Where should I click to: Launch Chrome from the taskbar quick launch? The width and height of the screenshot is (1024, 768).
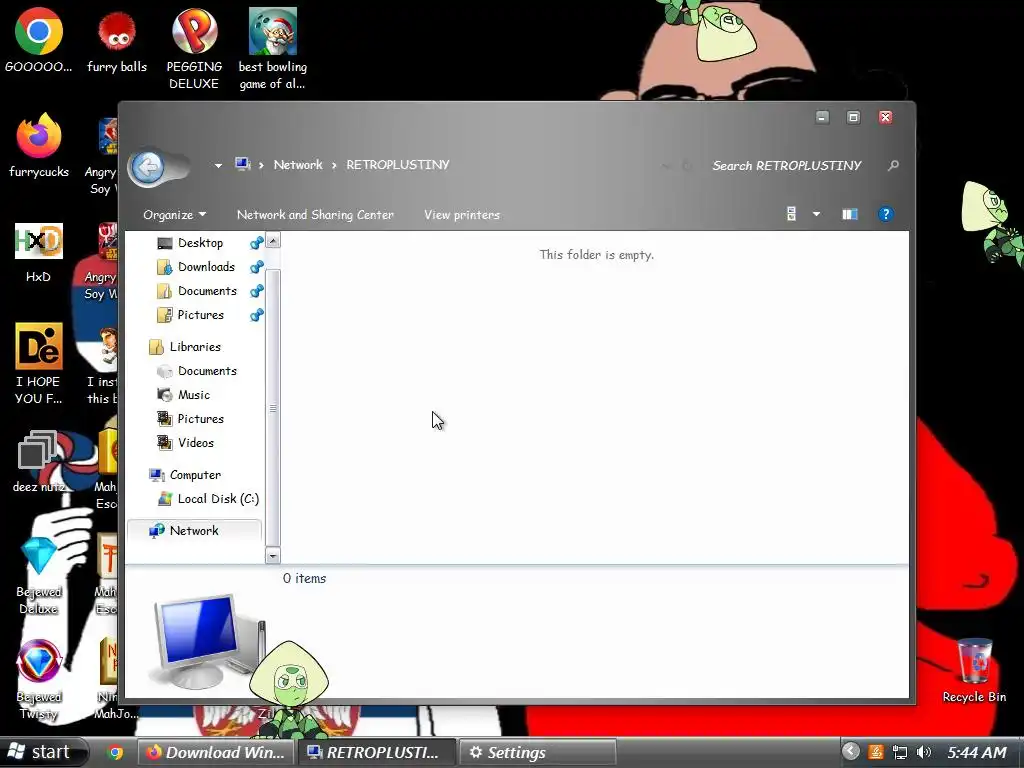click(115, 752)
